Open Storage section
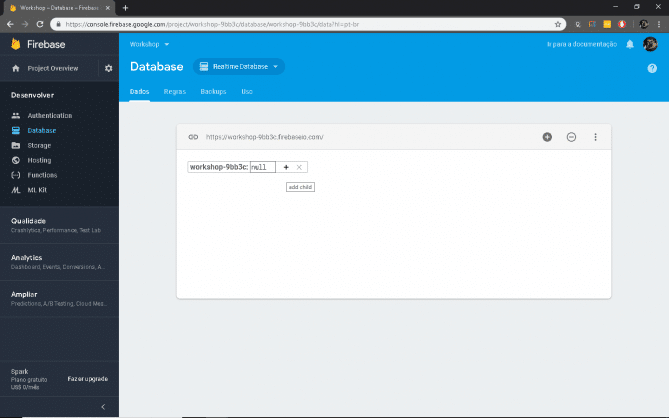Viewport: 669px width, 418px height. [39, 145]
